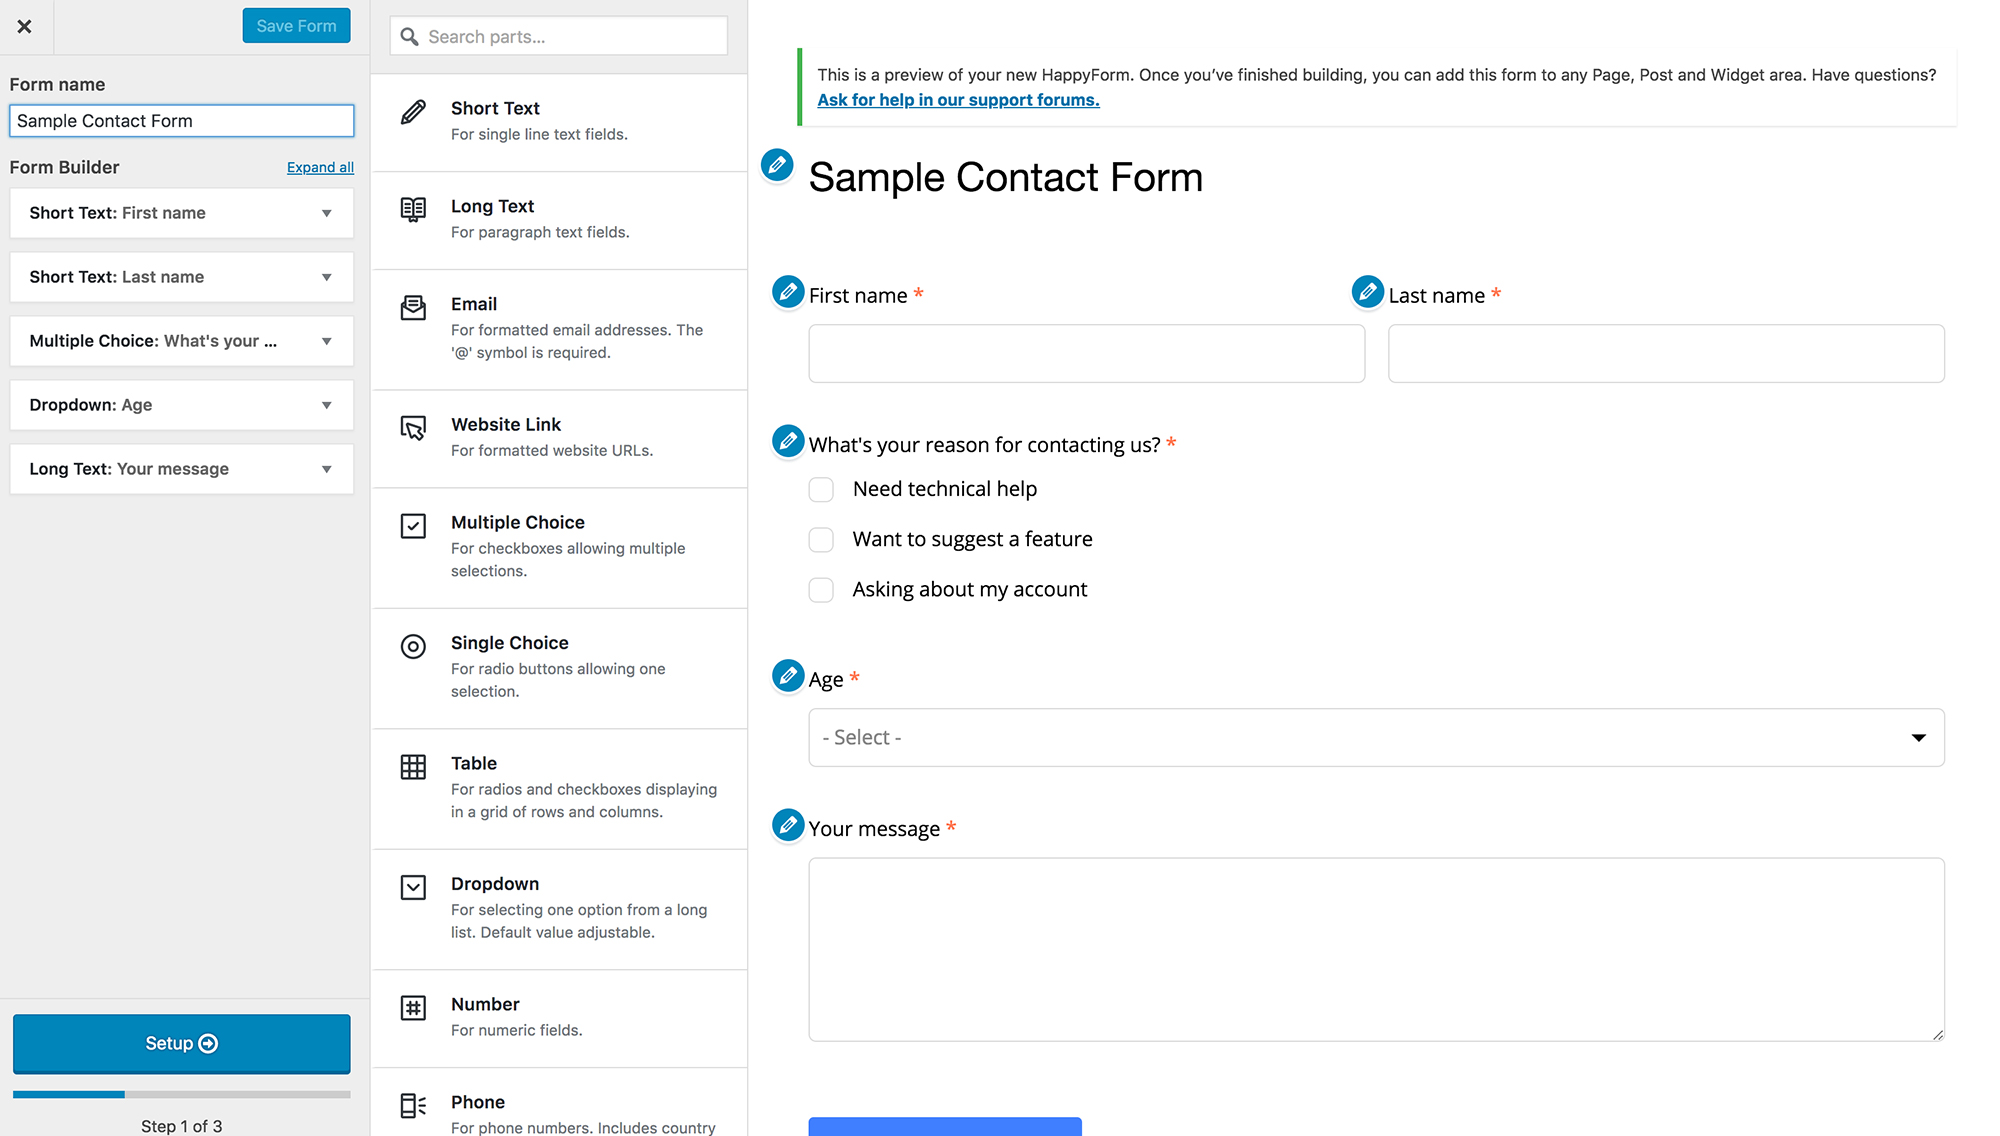Check Asking about my account option

(x=821, y=590)
